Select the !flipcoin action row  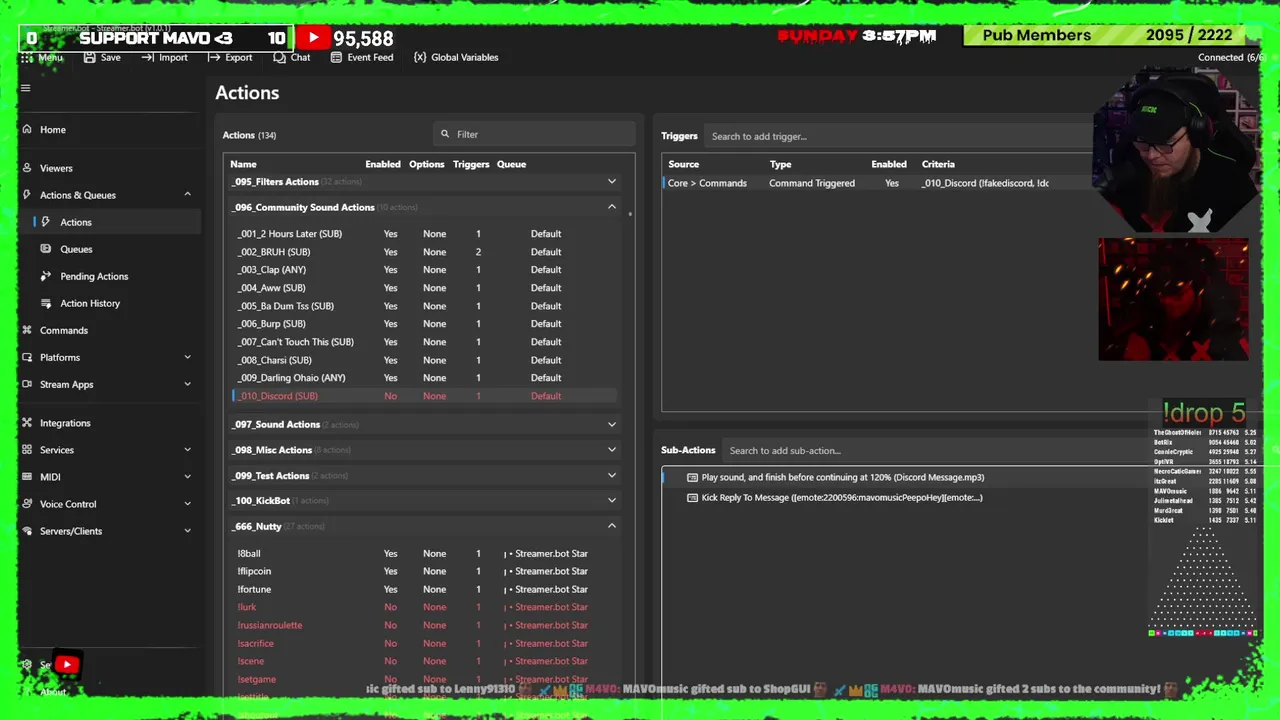(425, 571)
